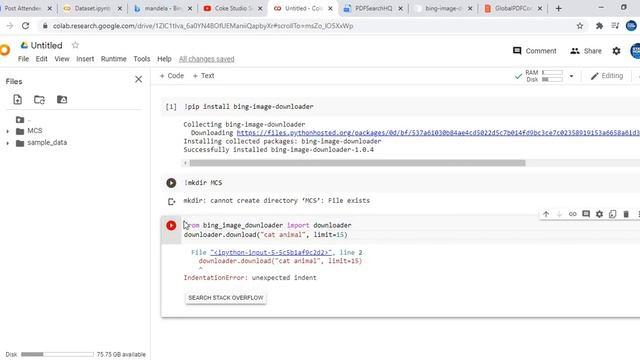Viewport: 640px width, 360px height.
Task: Refresh the Files panel folder listing
Action: 39,100
